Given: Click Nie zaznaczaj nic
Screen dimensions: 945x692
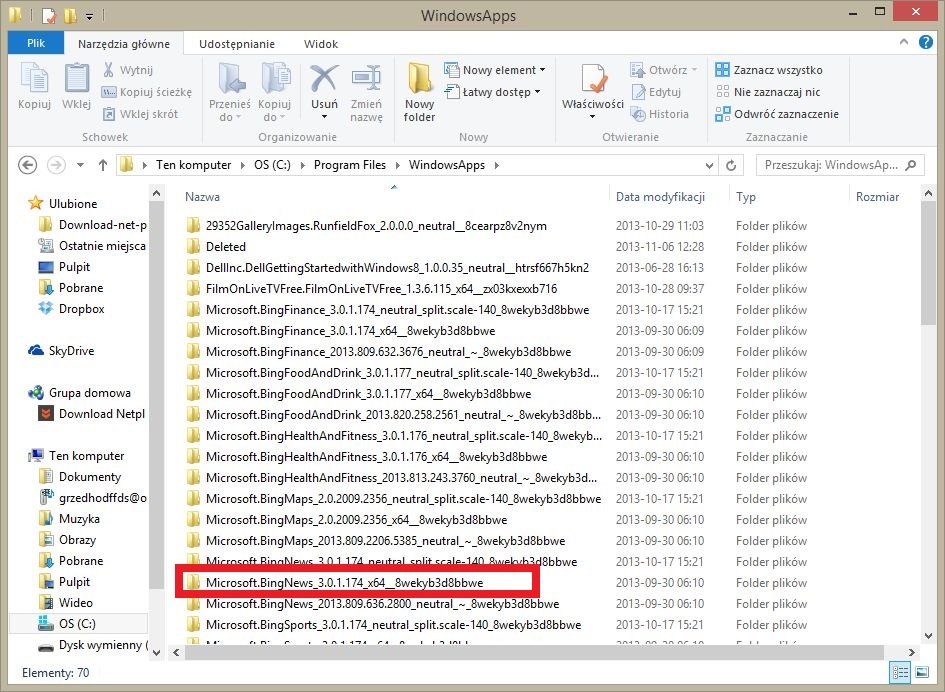Looking at the screenshot, I should point(768,92).
